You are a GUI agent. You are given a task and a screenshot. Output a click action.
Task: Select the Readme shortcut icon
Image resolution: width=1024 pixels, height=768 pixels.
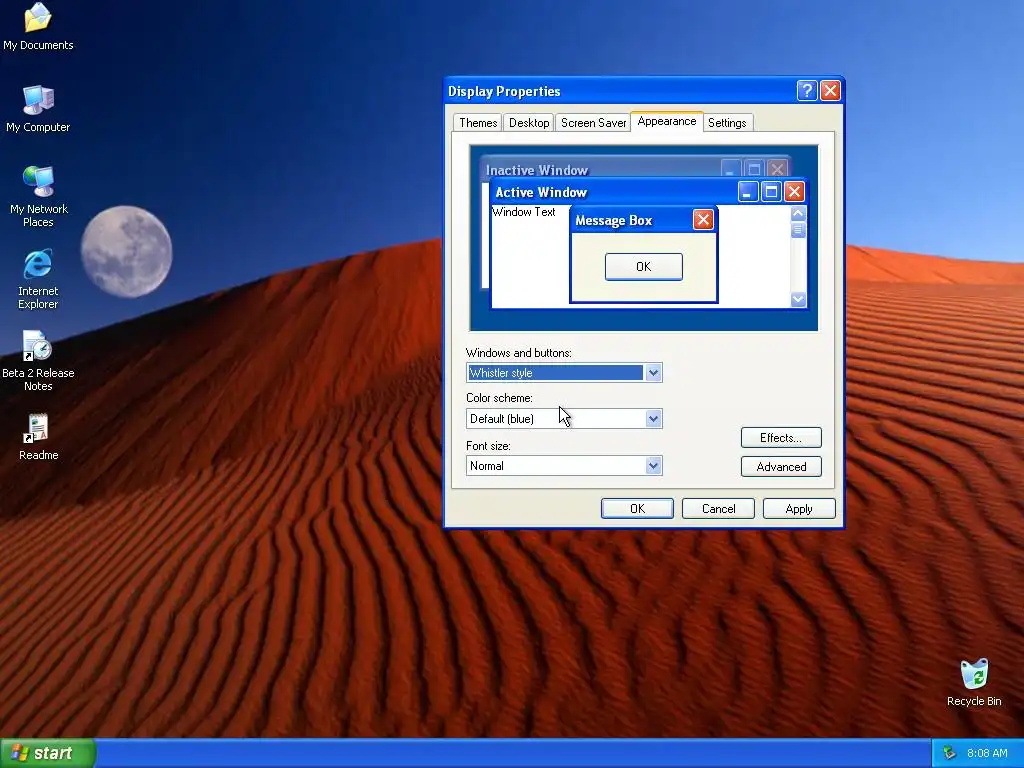pyautogui.click(x=38, y=436)
